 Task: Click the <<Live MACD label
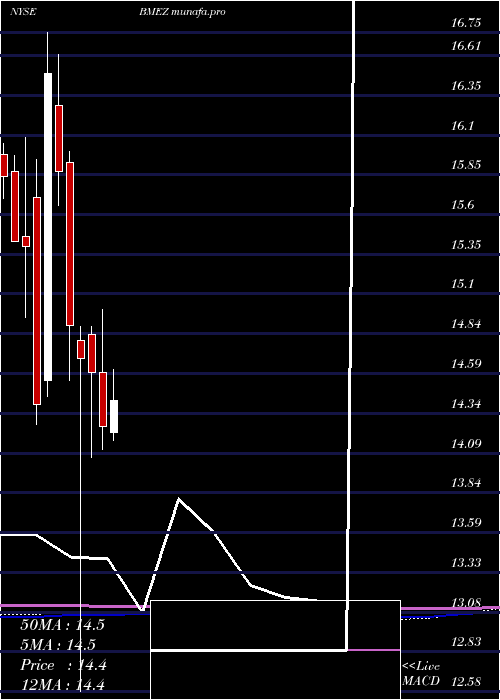click(421, 673)
